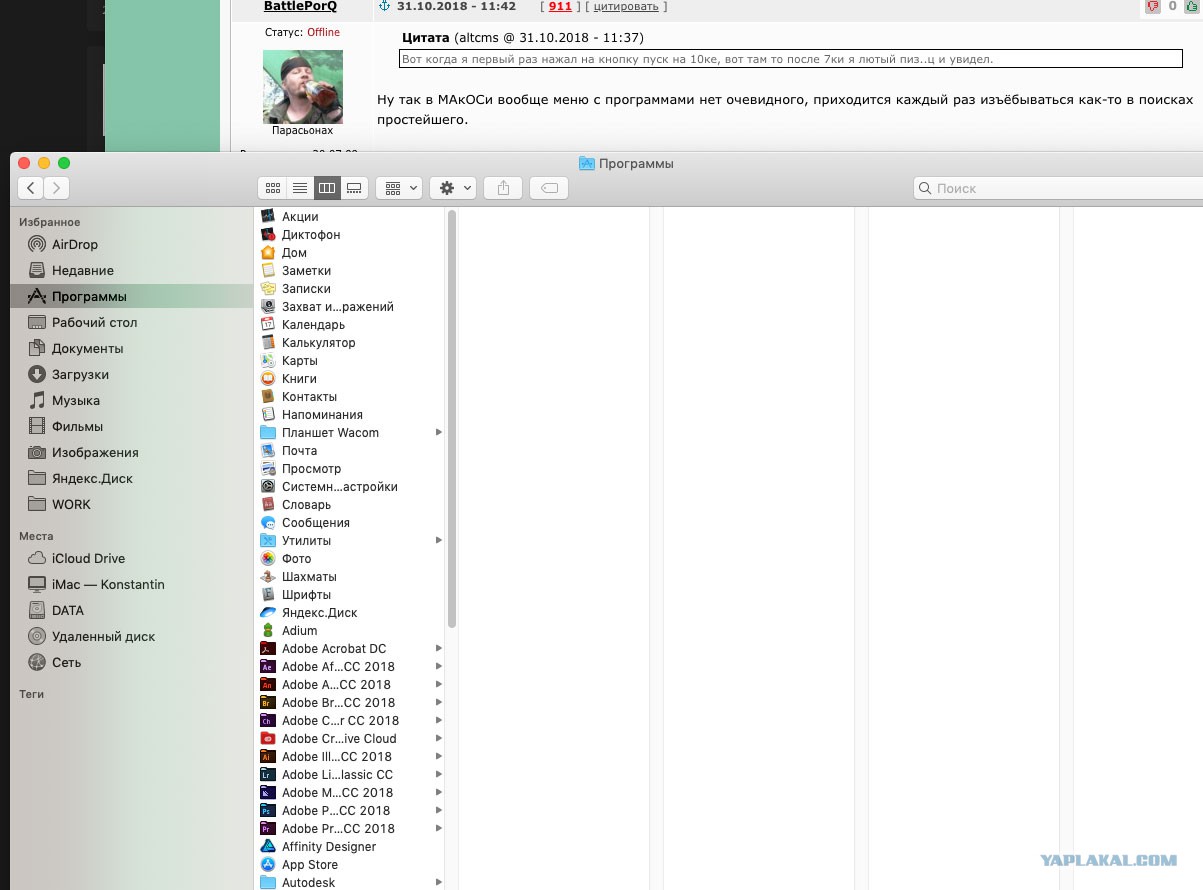Screen dimensions: 1203x890
Task: Select the Акции app
Action: point(350,216)
